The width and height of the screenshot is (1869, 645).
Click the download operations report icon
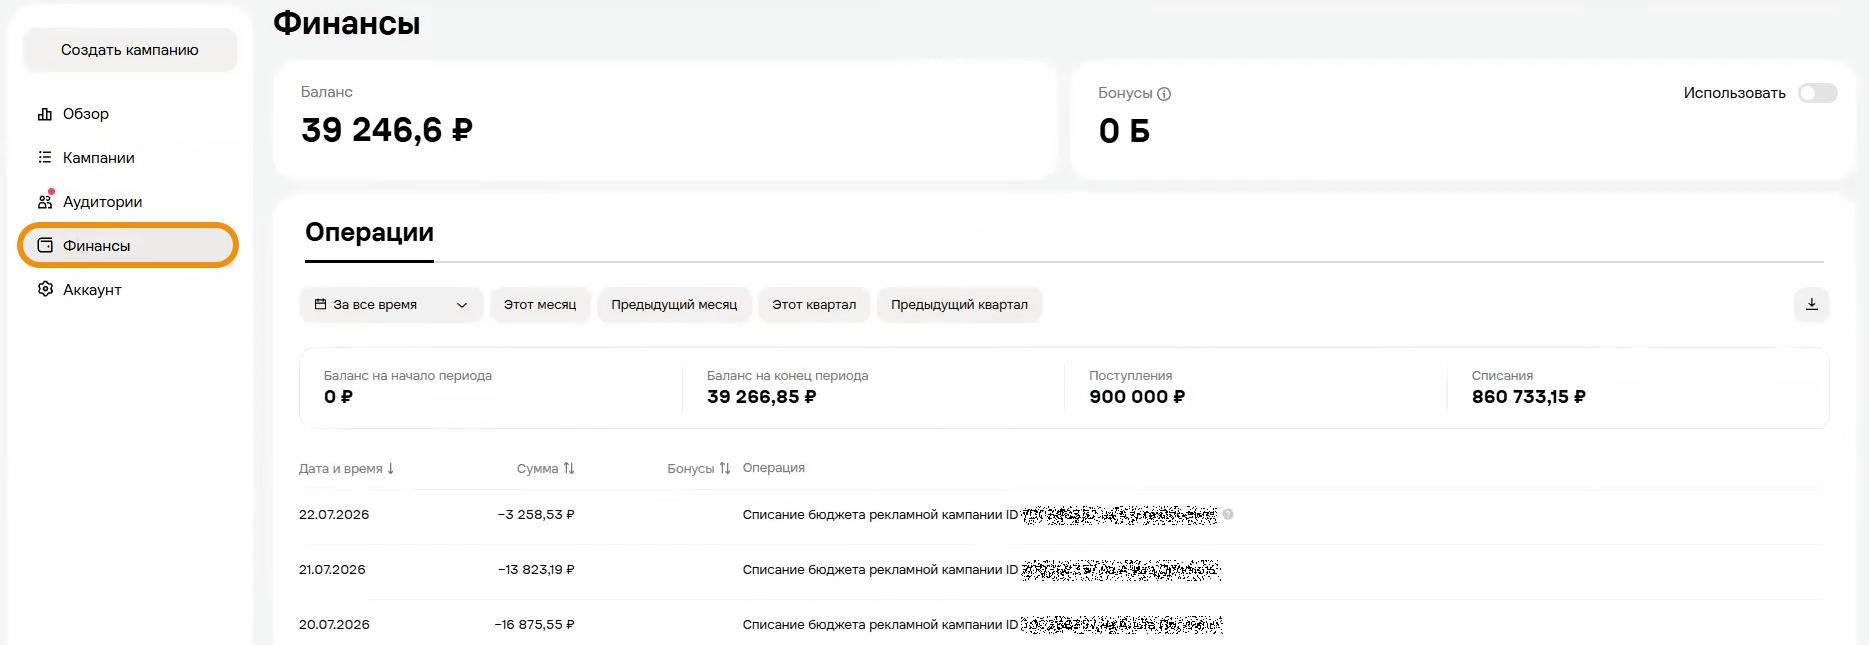[x=1811, y=304]
